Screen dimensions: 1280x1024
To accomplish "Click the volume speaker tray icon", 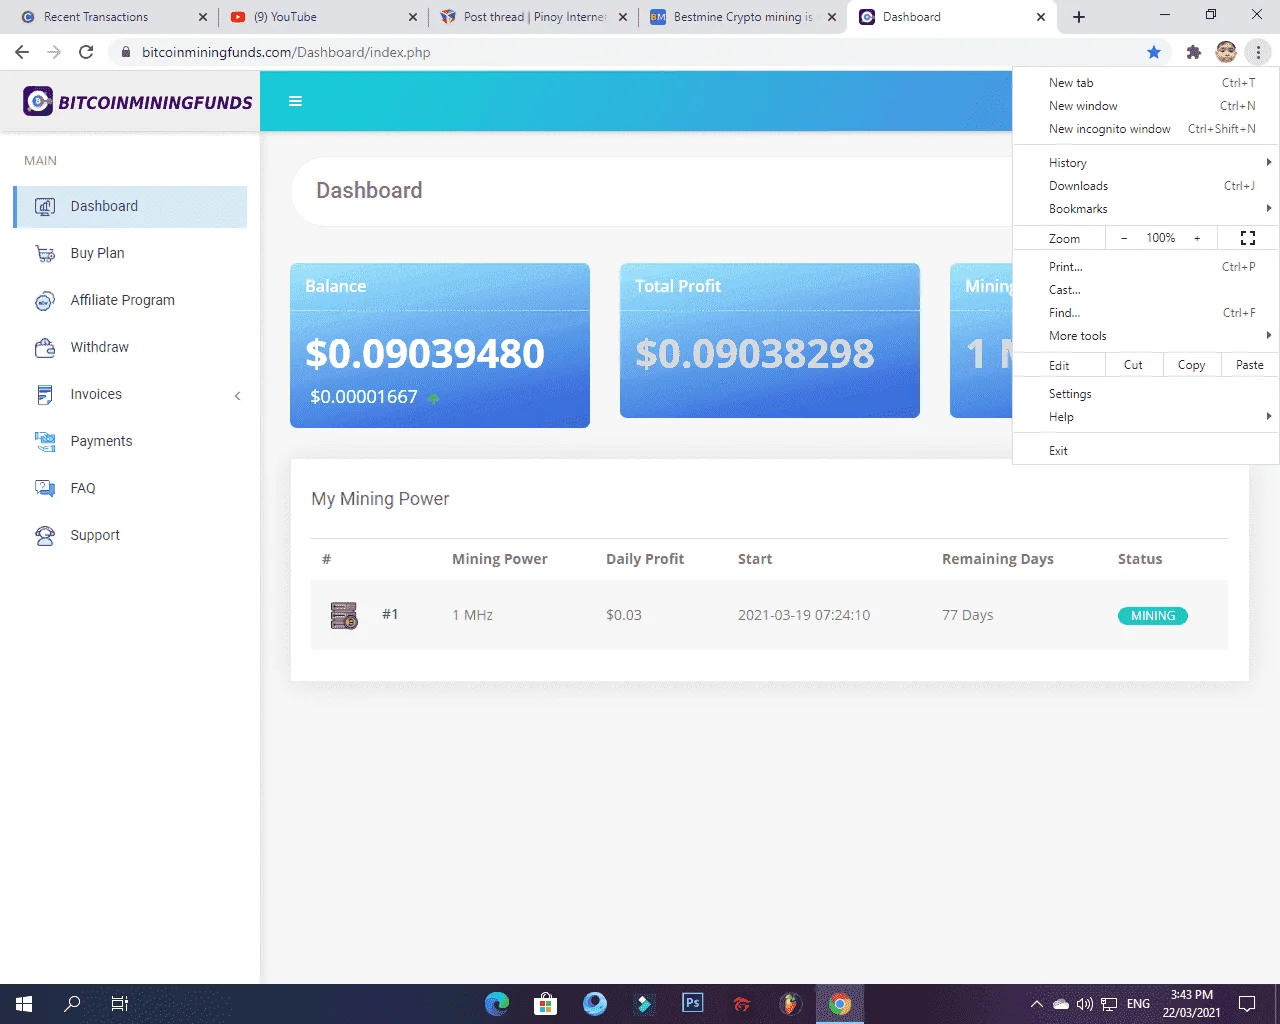I will [x=1085, y=1004].
